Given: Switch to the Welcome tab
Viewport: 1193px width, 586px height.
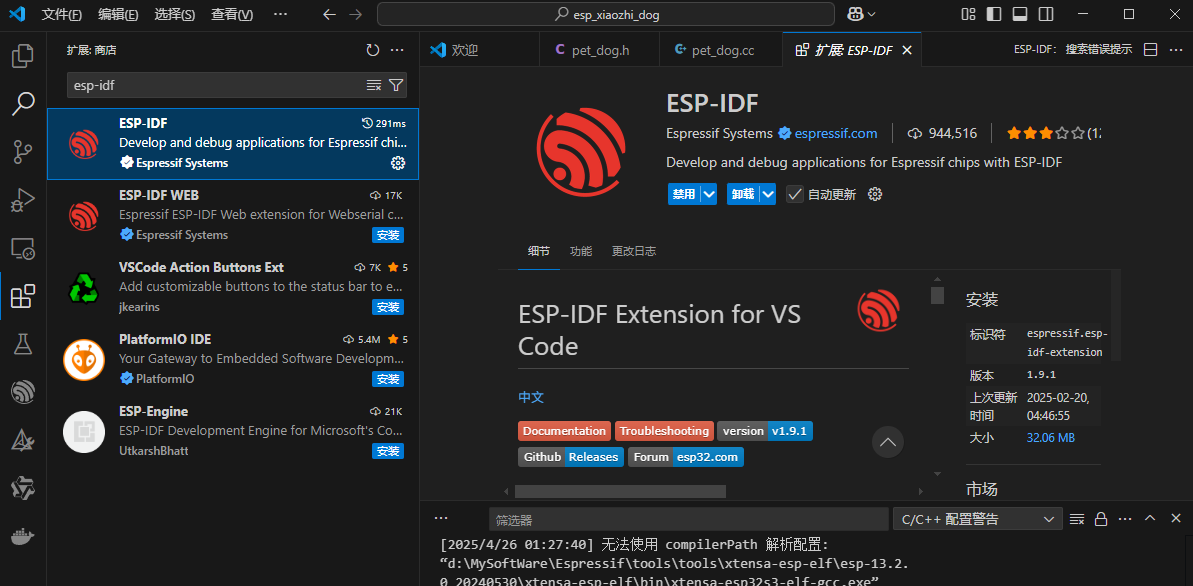Looking at the screenshot, I should pyautogui.click(x=479, y=50).
